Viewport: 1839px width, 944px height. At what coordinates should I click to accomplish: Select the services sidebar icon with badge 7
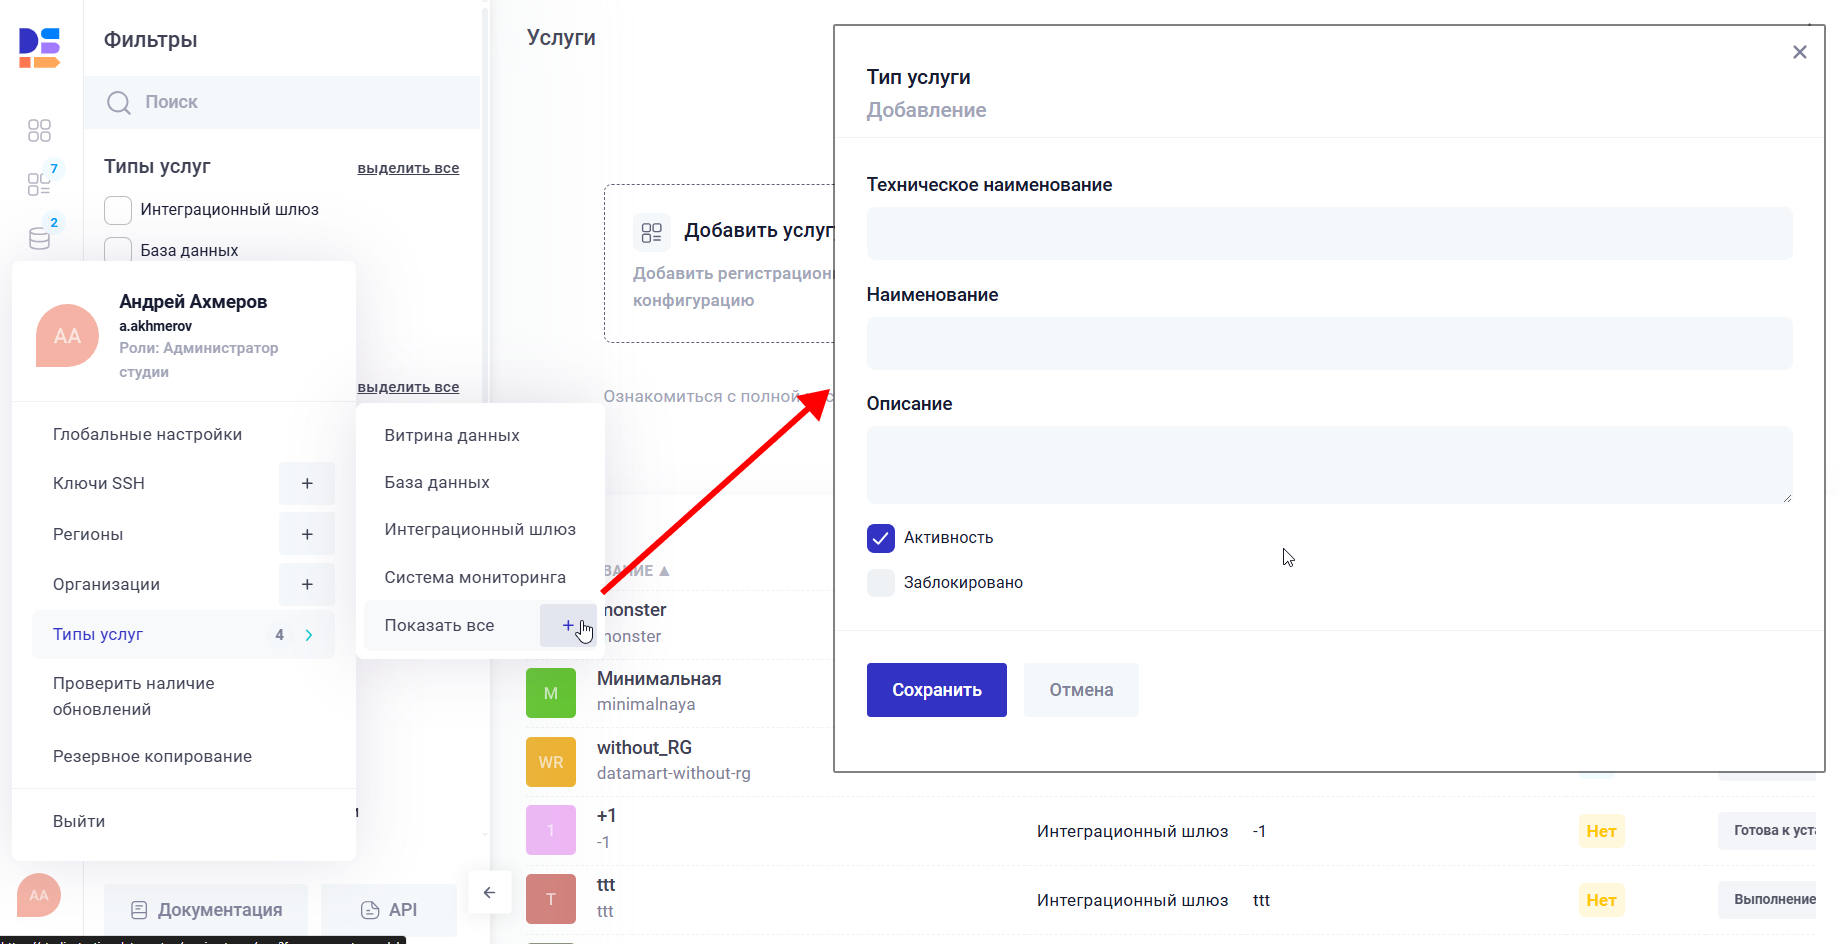click(x=39, y=183)
